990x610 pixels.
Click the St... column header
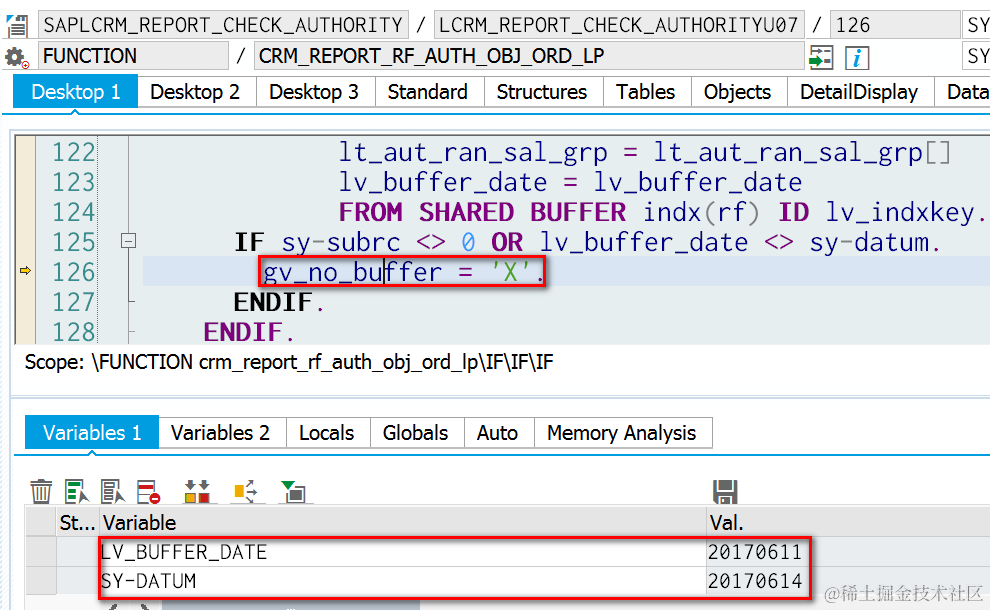click(77, 522)
